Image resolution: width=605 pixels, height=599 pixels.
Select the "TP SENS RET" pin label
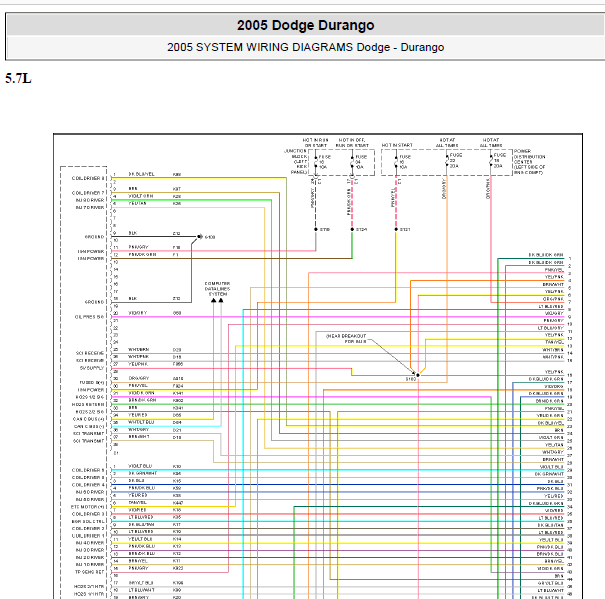click(x=90, y=572)
